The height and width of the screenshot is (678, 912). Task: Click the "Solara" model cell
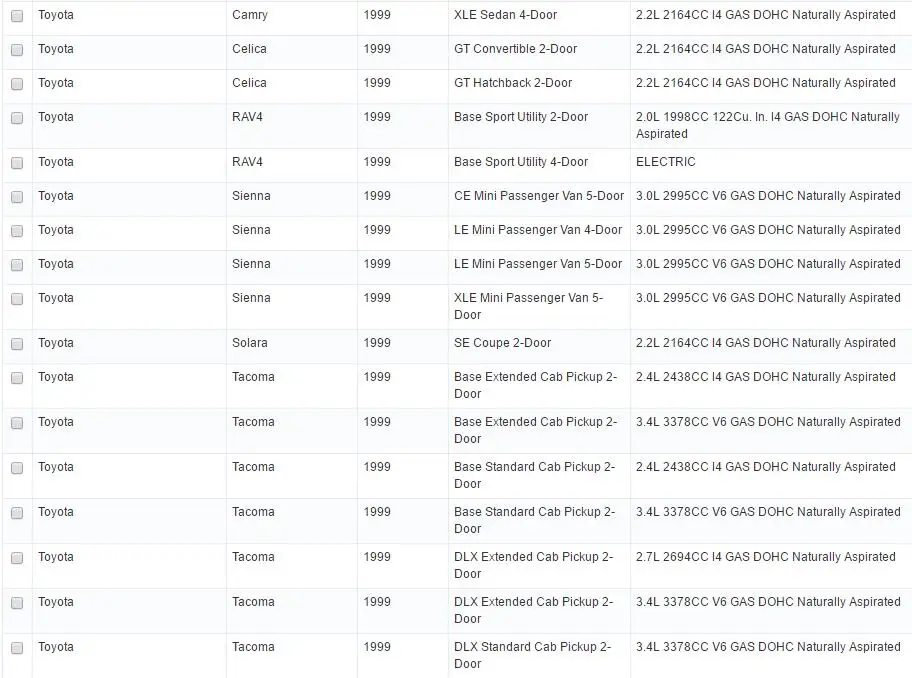pos(250,343)
